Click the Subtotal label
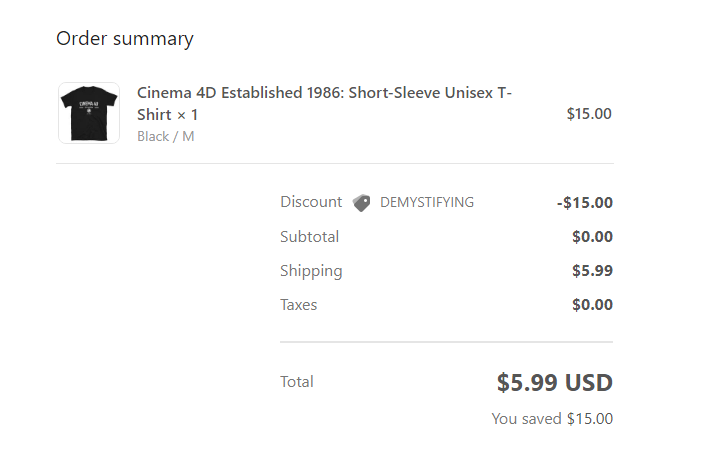Viewport: 705px width, 471px height. coord(309,237)
